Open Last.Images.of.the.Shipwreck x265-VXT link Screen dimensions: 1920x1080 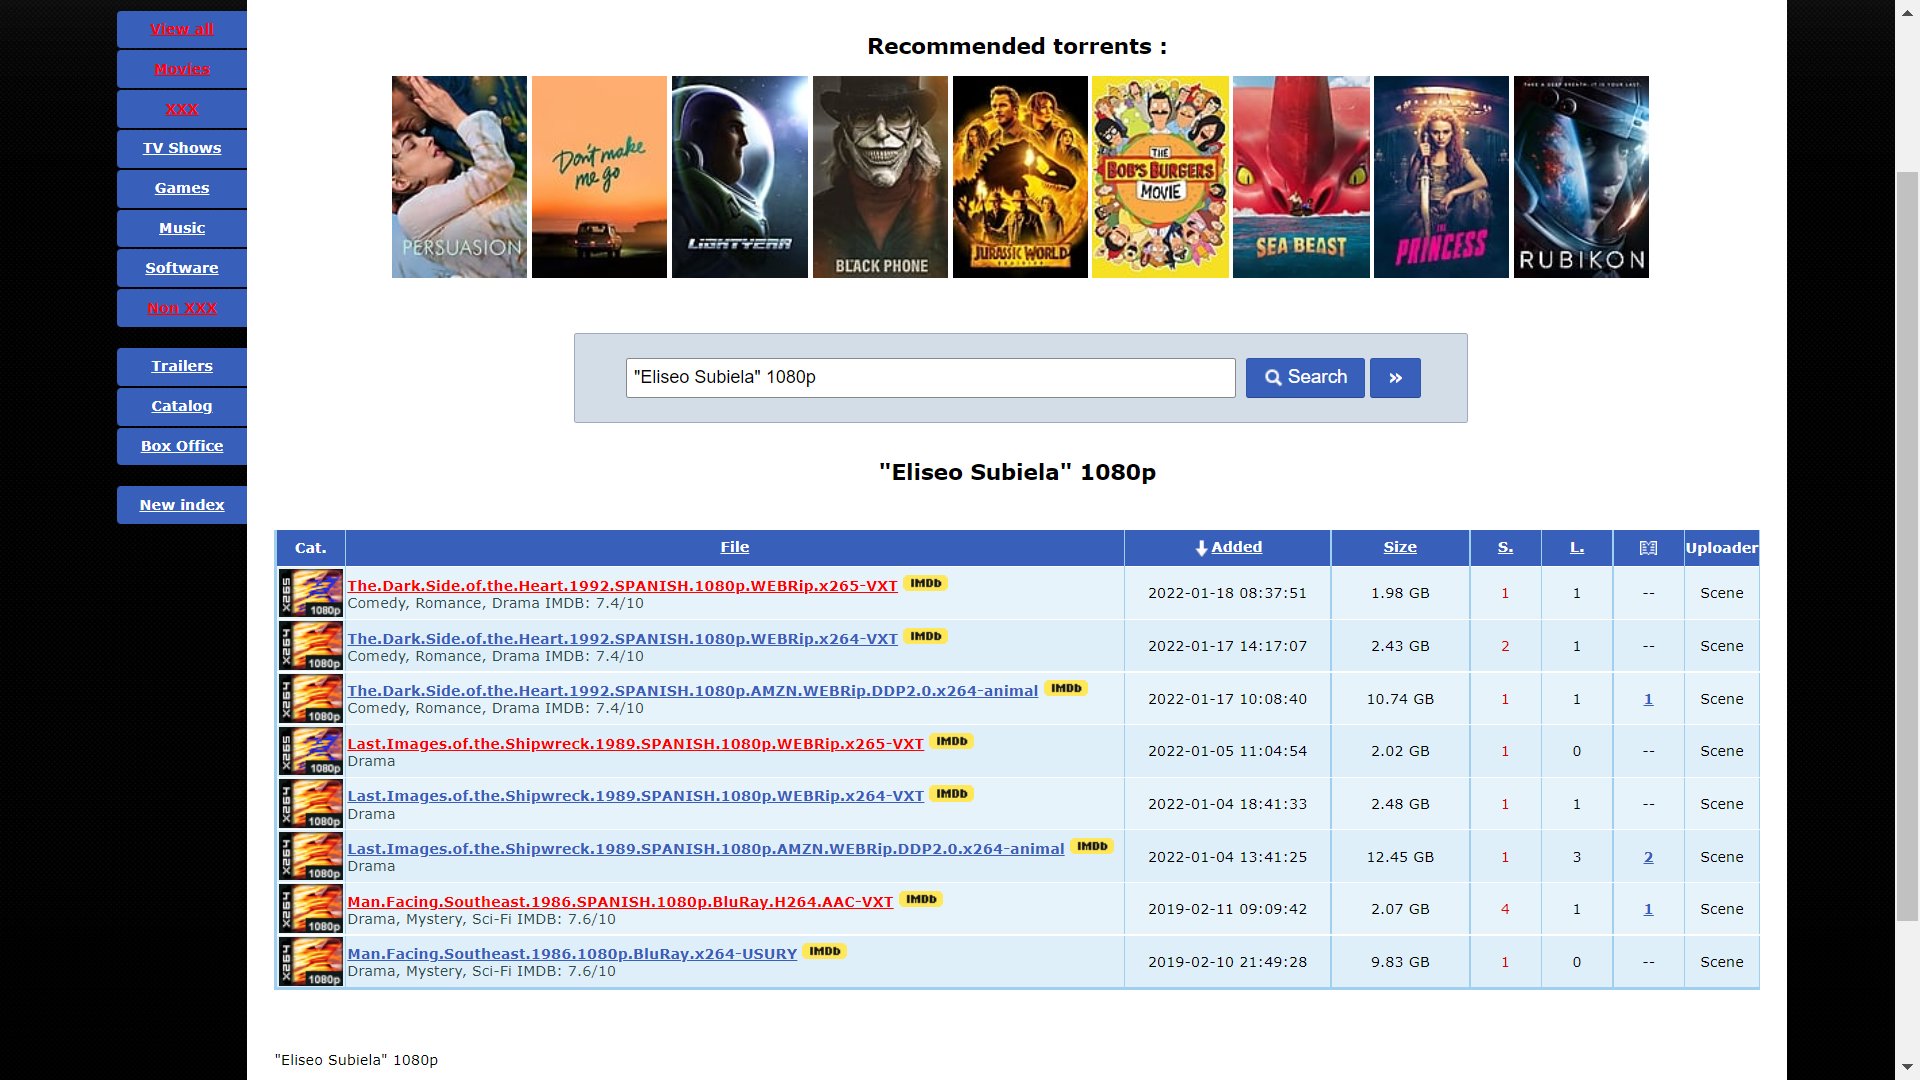(635, 744)
